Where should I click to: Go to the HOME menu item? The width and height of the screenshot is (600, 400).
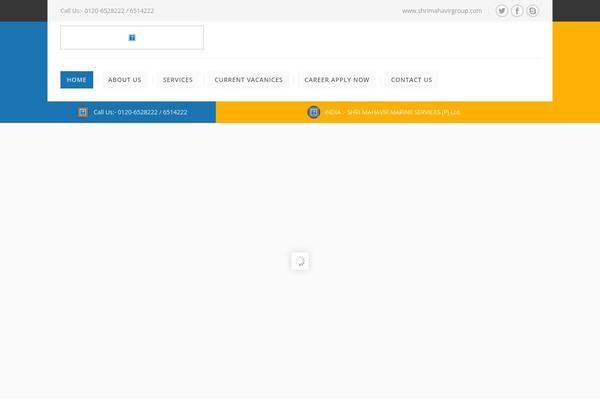(x=77, y=80)
